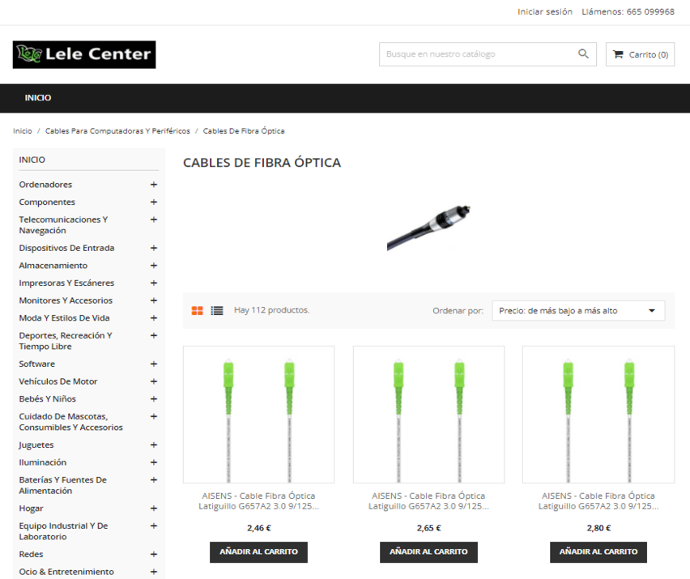The height and width of the screenshot is (579, 690).
Task: Click the search magnifier icon
Action: [x=583, y=54]
